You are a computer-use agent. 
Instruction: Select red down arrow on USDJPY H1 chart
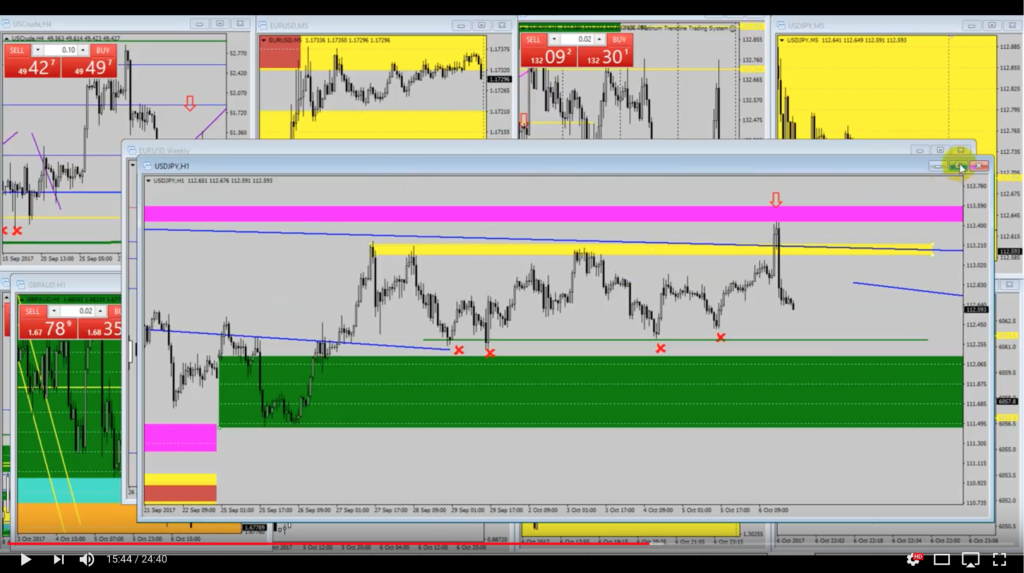[x=776, y=199]
